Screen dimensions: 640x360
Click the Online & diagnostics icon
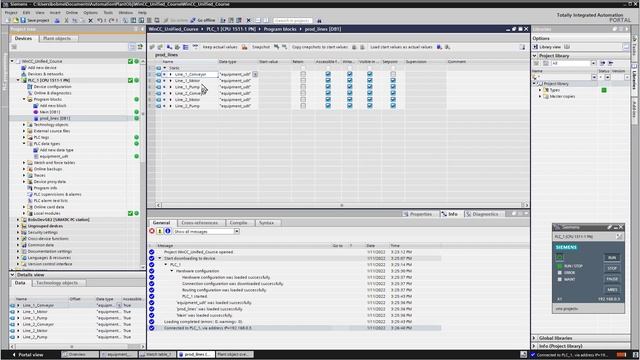[30, 93]
